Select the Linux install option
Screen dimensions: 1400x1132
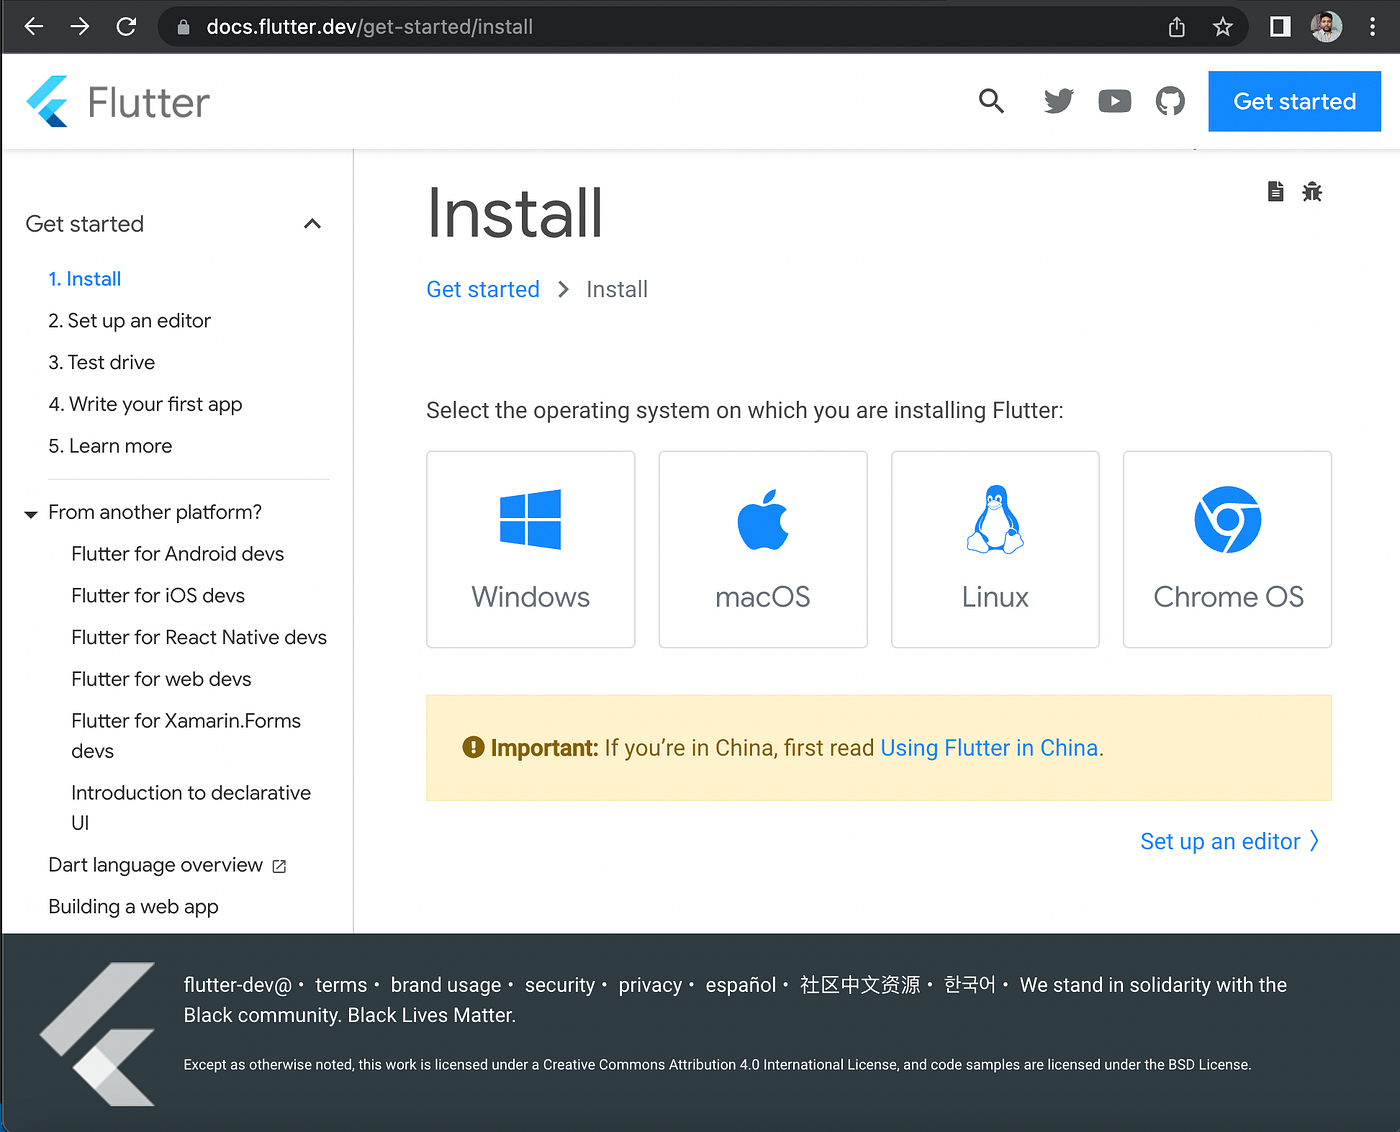click(x=994, y=549)
